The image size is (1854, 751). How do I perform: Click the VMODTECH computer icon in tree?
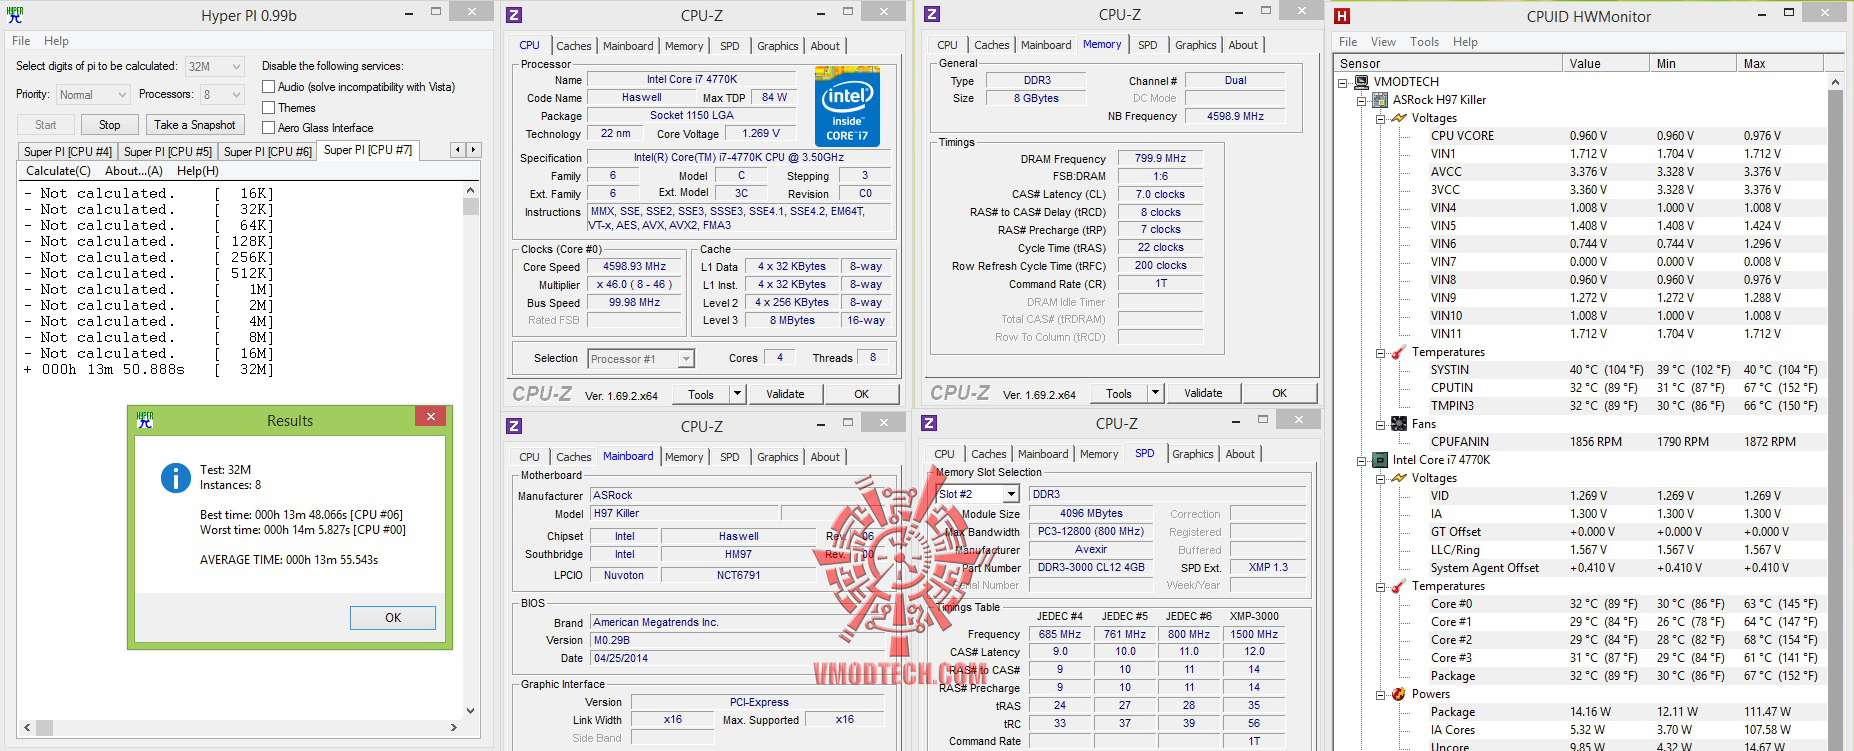coord(1361,82)
